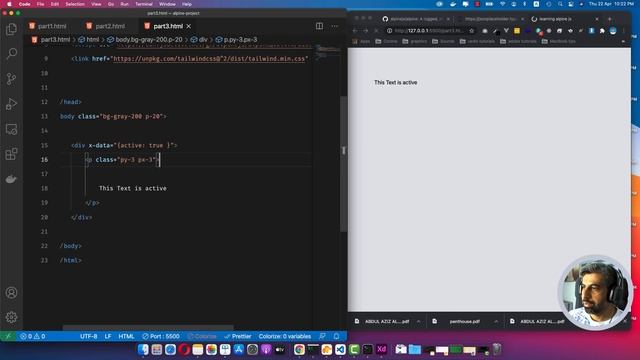Open the Apps bookmarks shortcut
Viewport: 640px width, 360px height.
(x=362, y=41)
